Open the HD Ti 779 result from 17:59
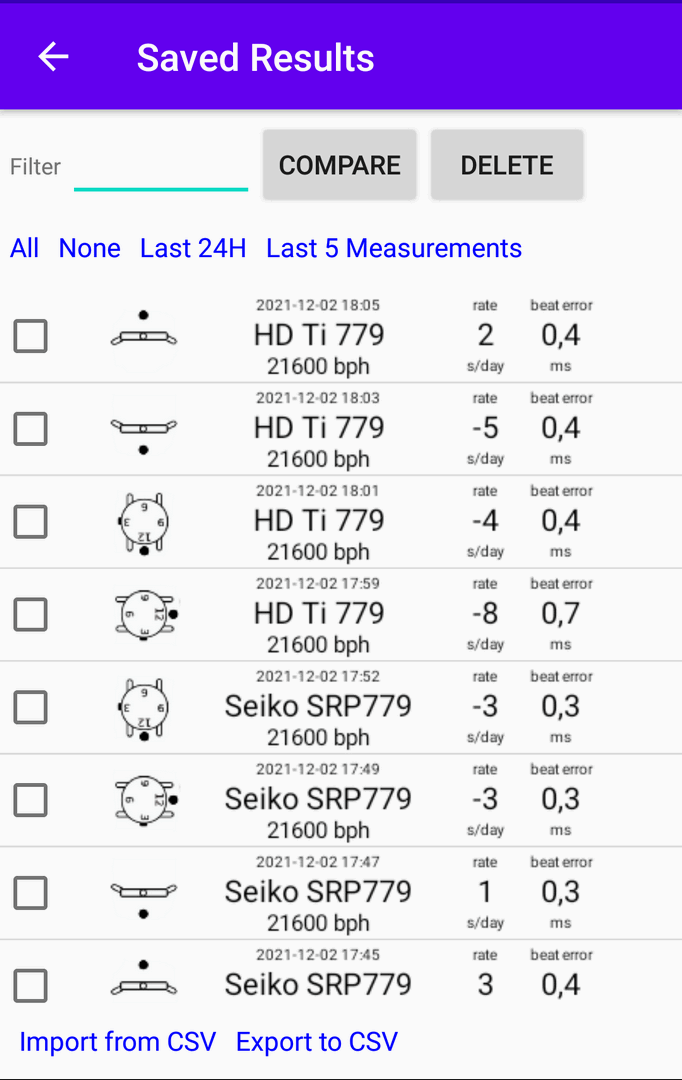 click(x=319, y=613)
